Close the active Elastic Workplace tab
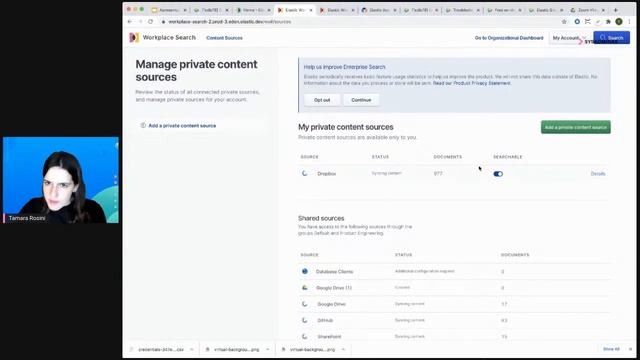This screenshot has height=360, width=640. point(311,10)
